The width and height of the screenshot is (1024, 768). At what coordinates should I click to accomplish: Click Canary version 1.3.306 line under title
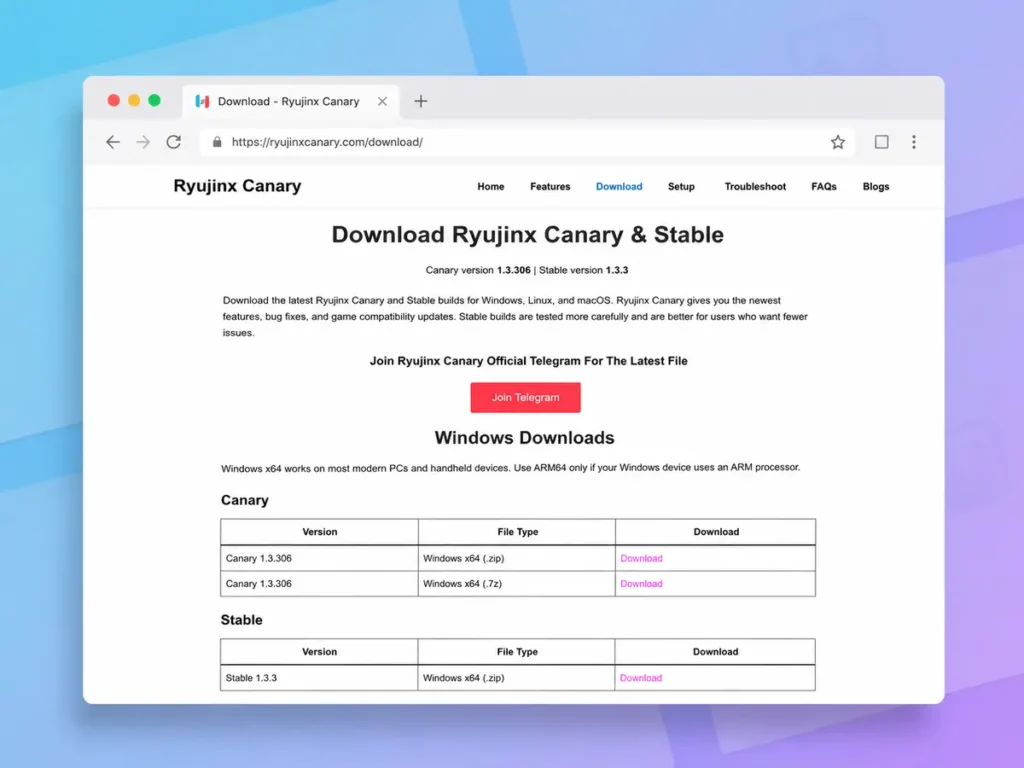pyautogui.click(x=526, y=270)
